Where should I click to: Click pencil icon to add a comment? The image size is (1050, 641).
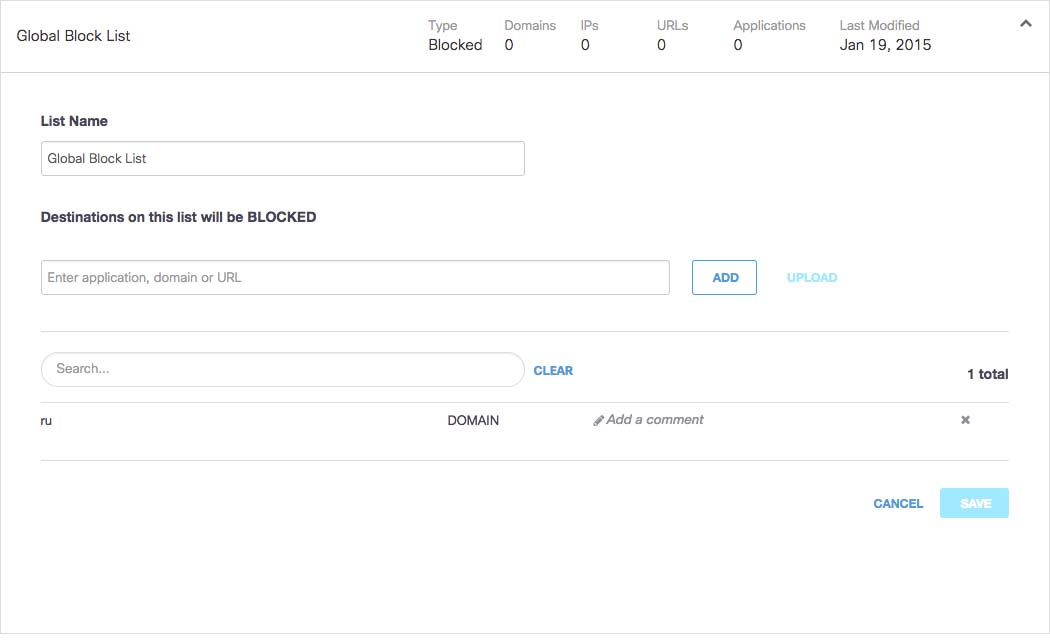click(598, 421)
